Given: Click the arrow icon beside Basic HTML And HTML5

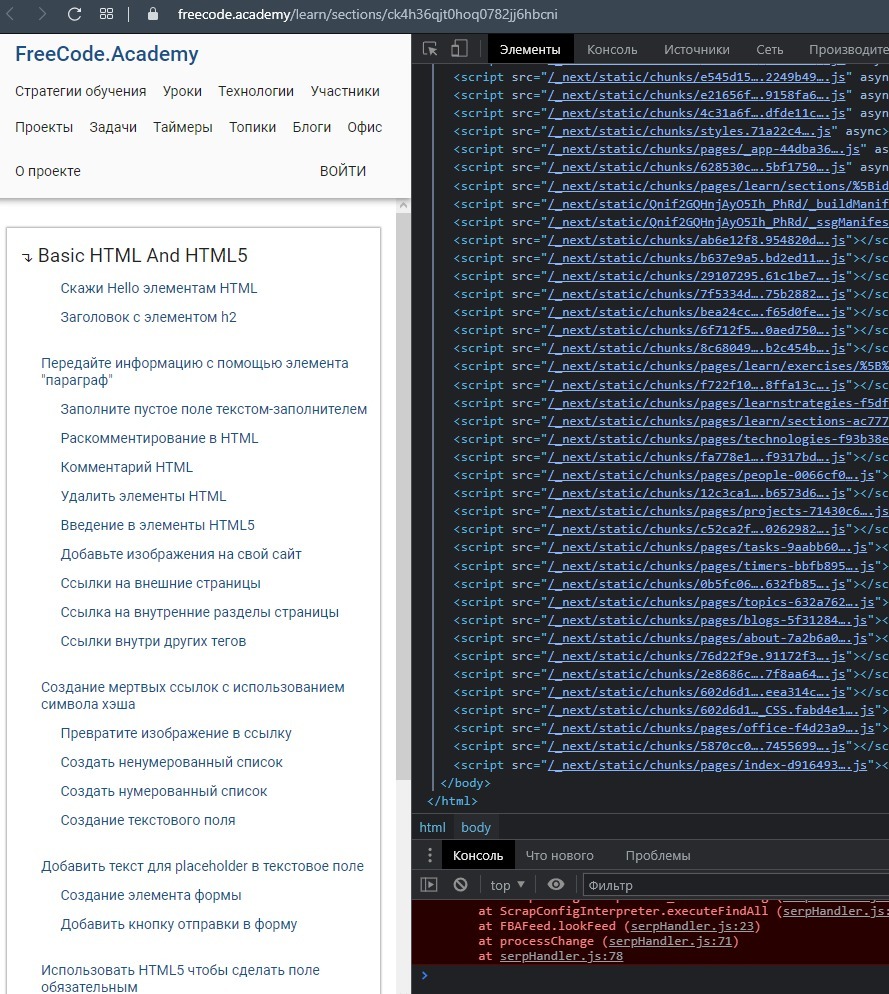Looking at the screenshot, I should point(27,258).
